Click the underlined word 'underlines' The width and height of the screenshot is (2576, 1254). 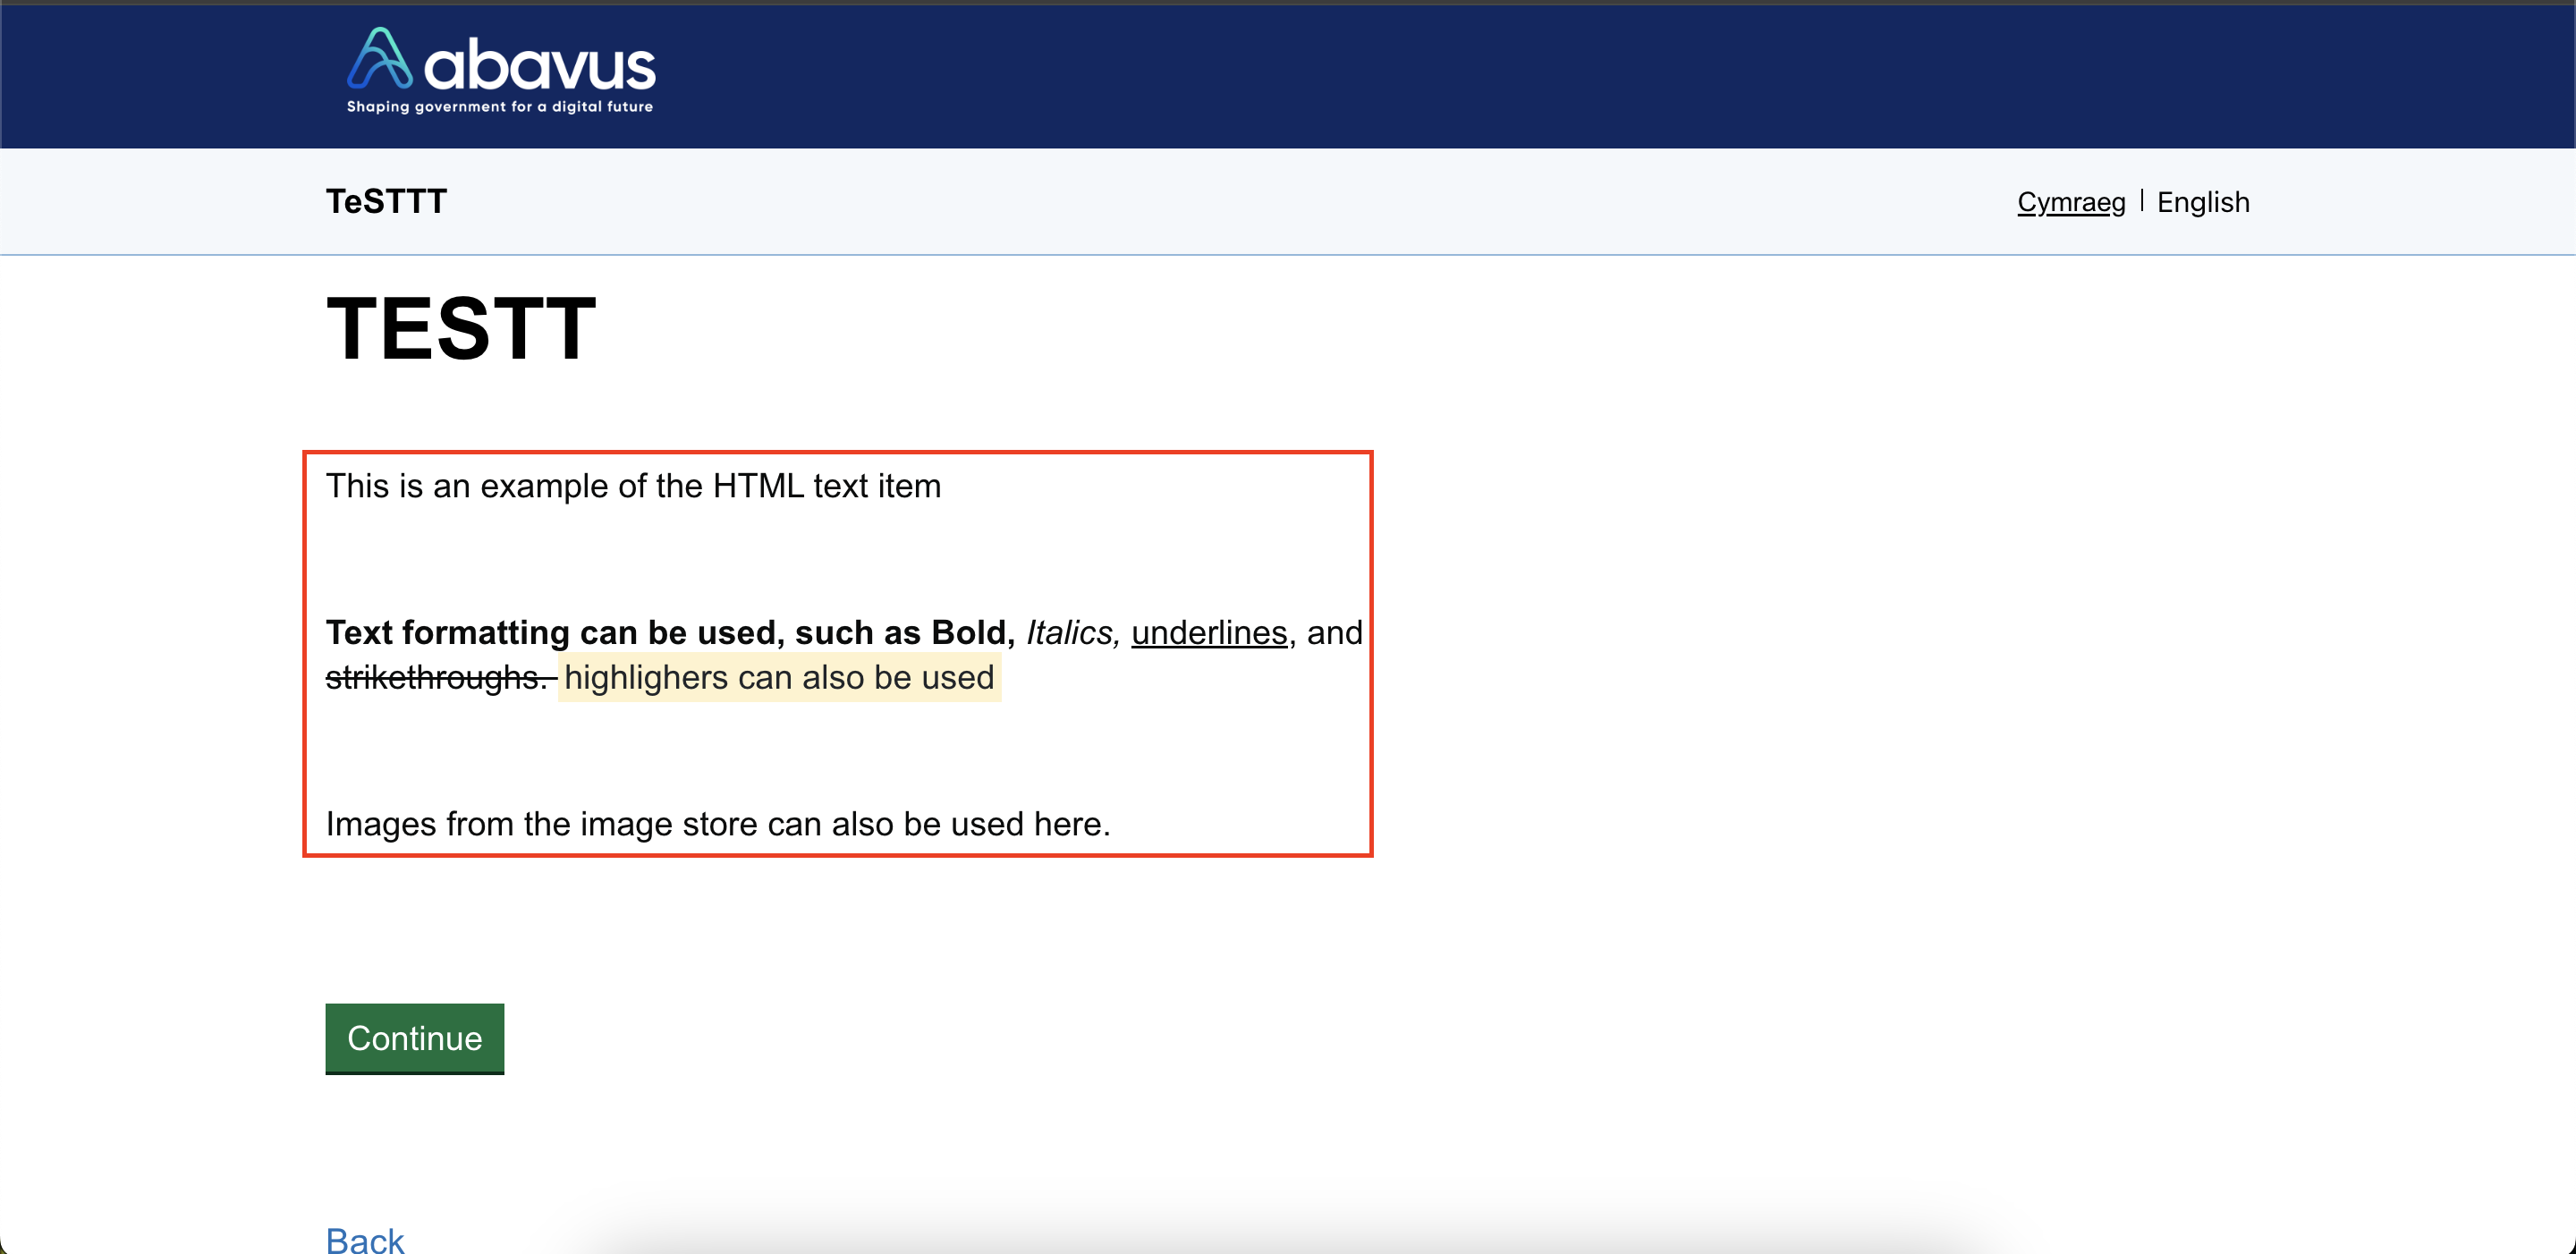click(1209, 633)
